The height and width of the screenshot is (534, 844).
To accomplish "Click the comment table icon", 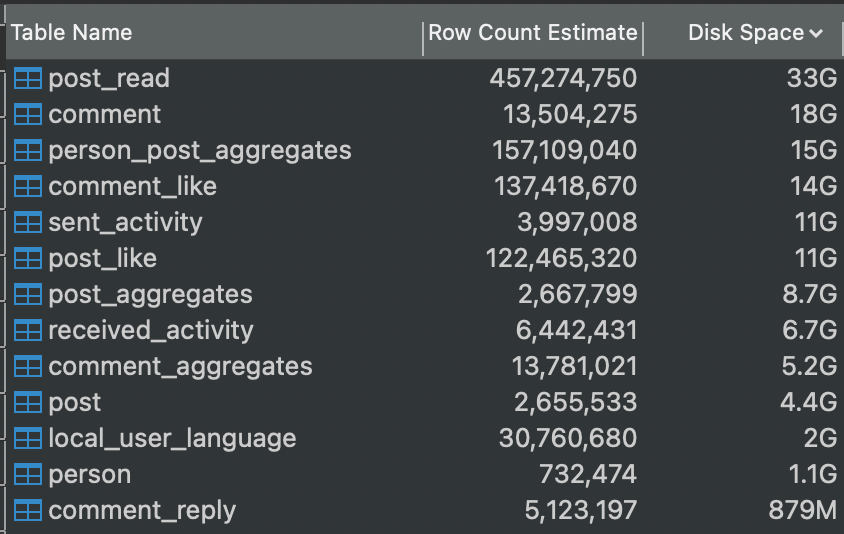I will pos(27,115).
